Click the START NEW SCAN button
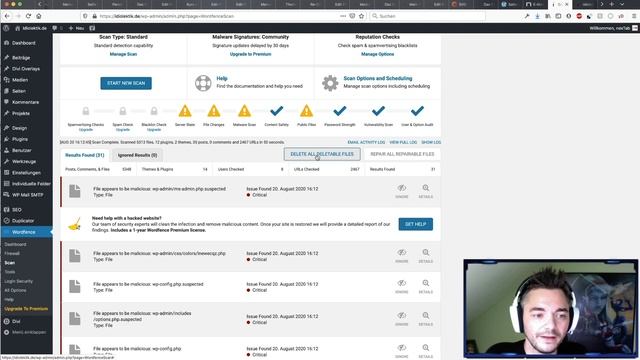The width and height of the screenshot is (640, 360). [x=126, y=83]
